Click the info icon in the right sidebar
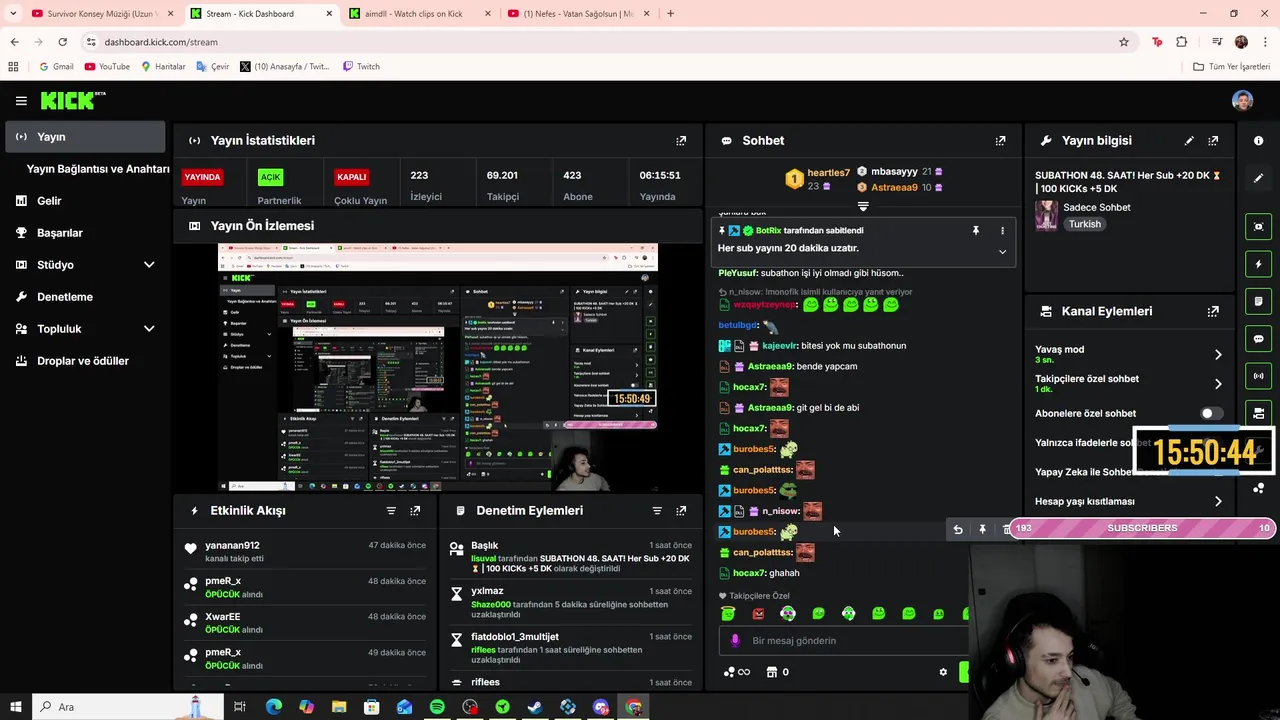This screenshot has height=720, width=1280. (1258, 141)
